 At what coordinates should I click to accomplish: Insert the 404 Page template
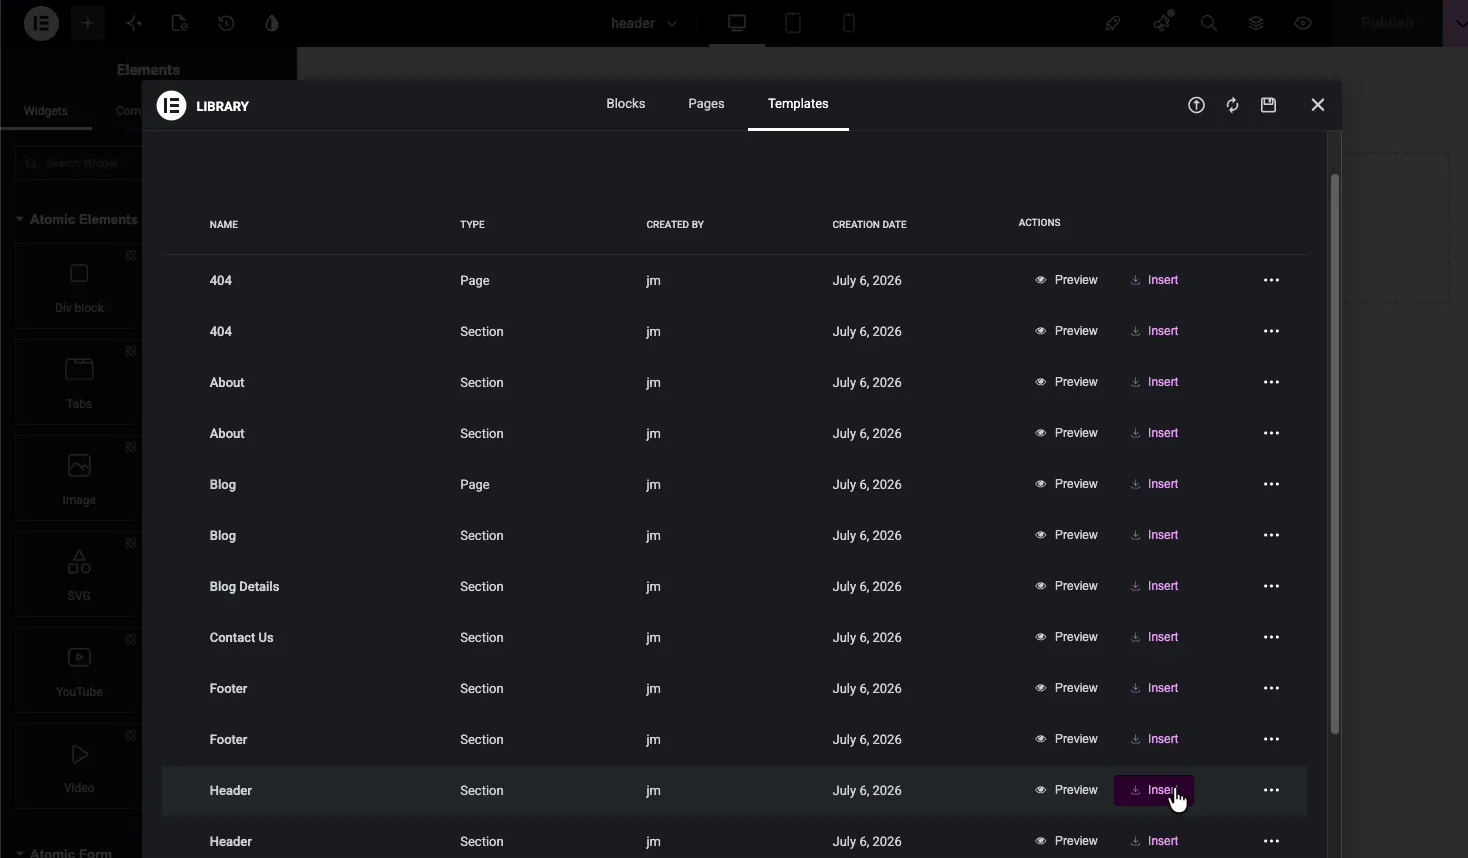click(1155, 280)
